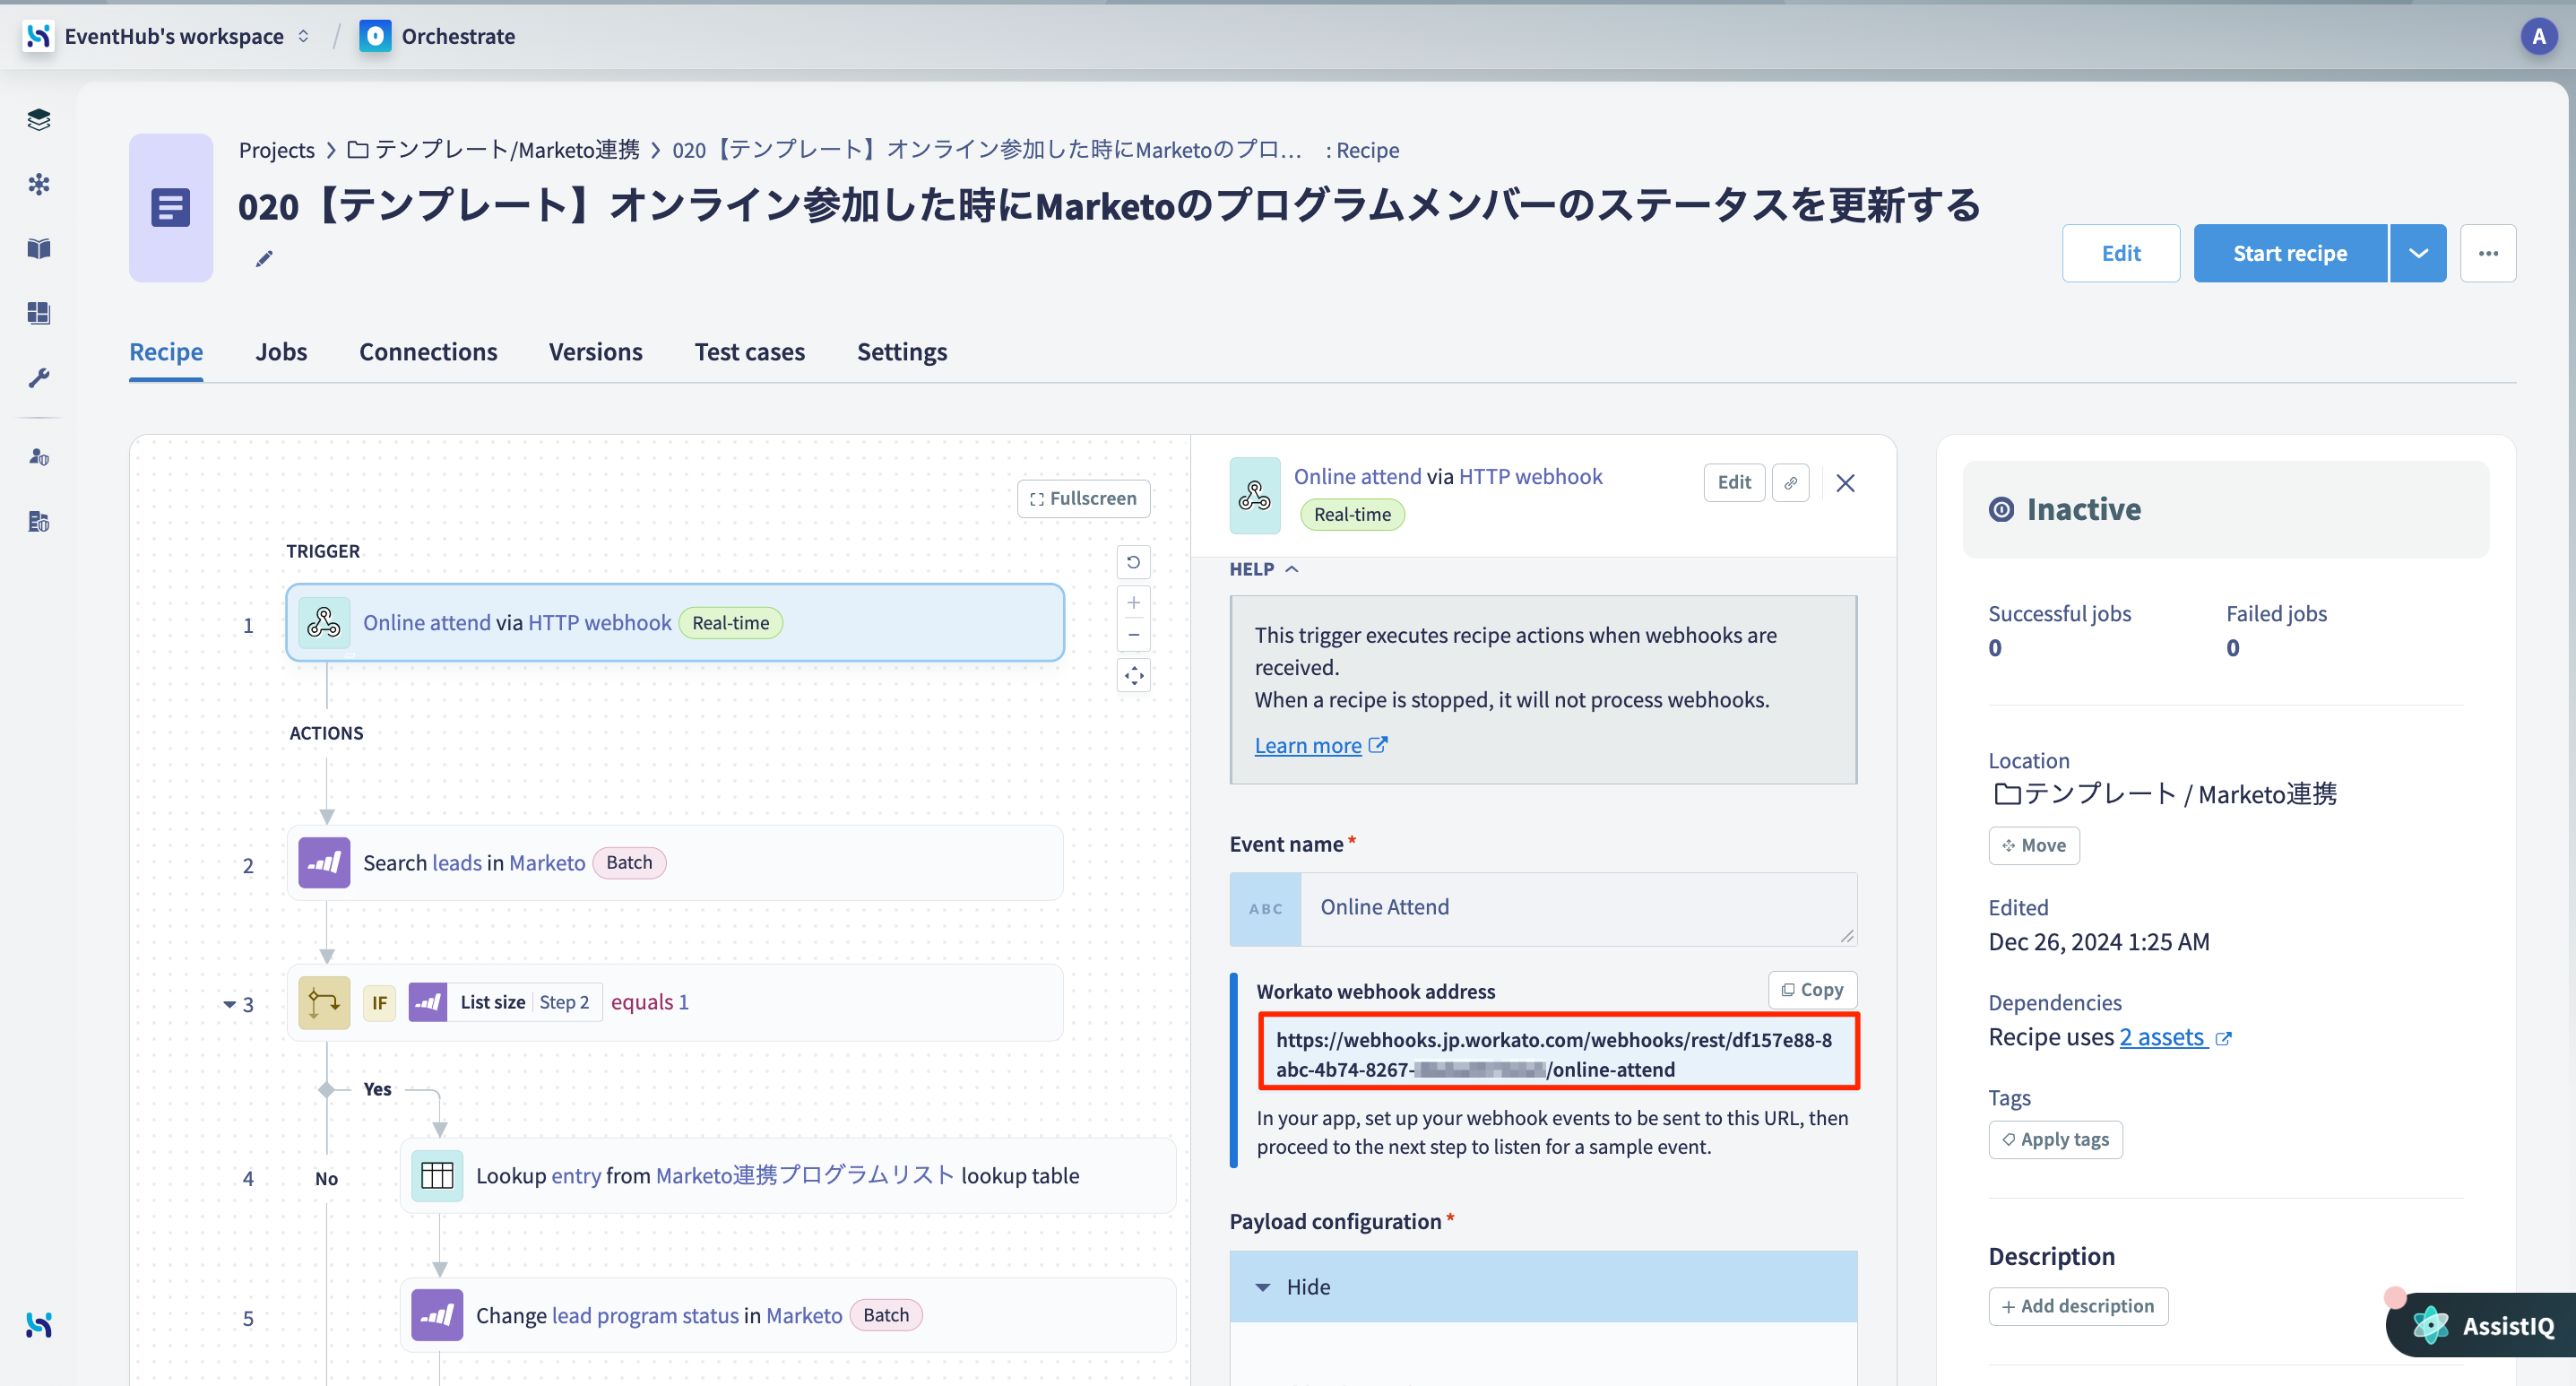Click the webhook icon on trigger step 1

[324, 623]
